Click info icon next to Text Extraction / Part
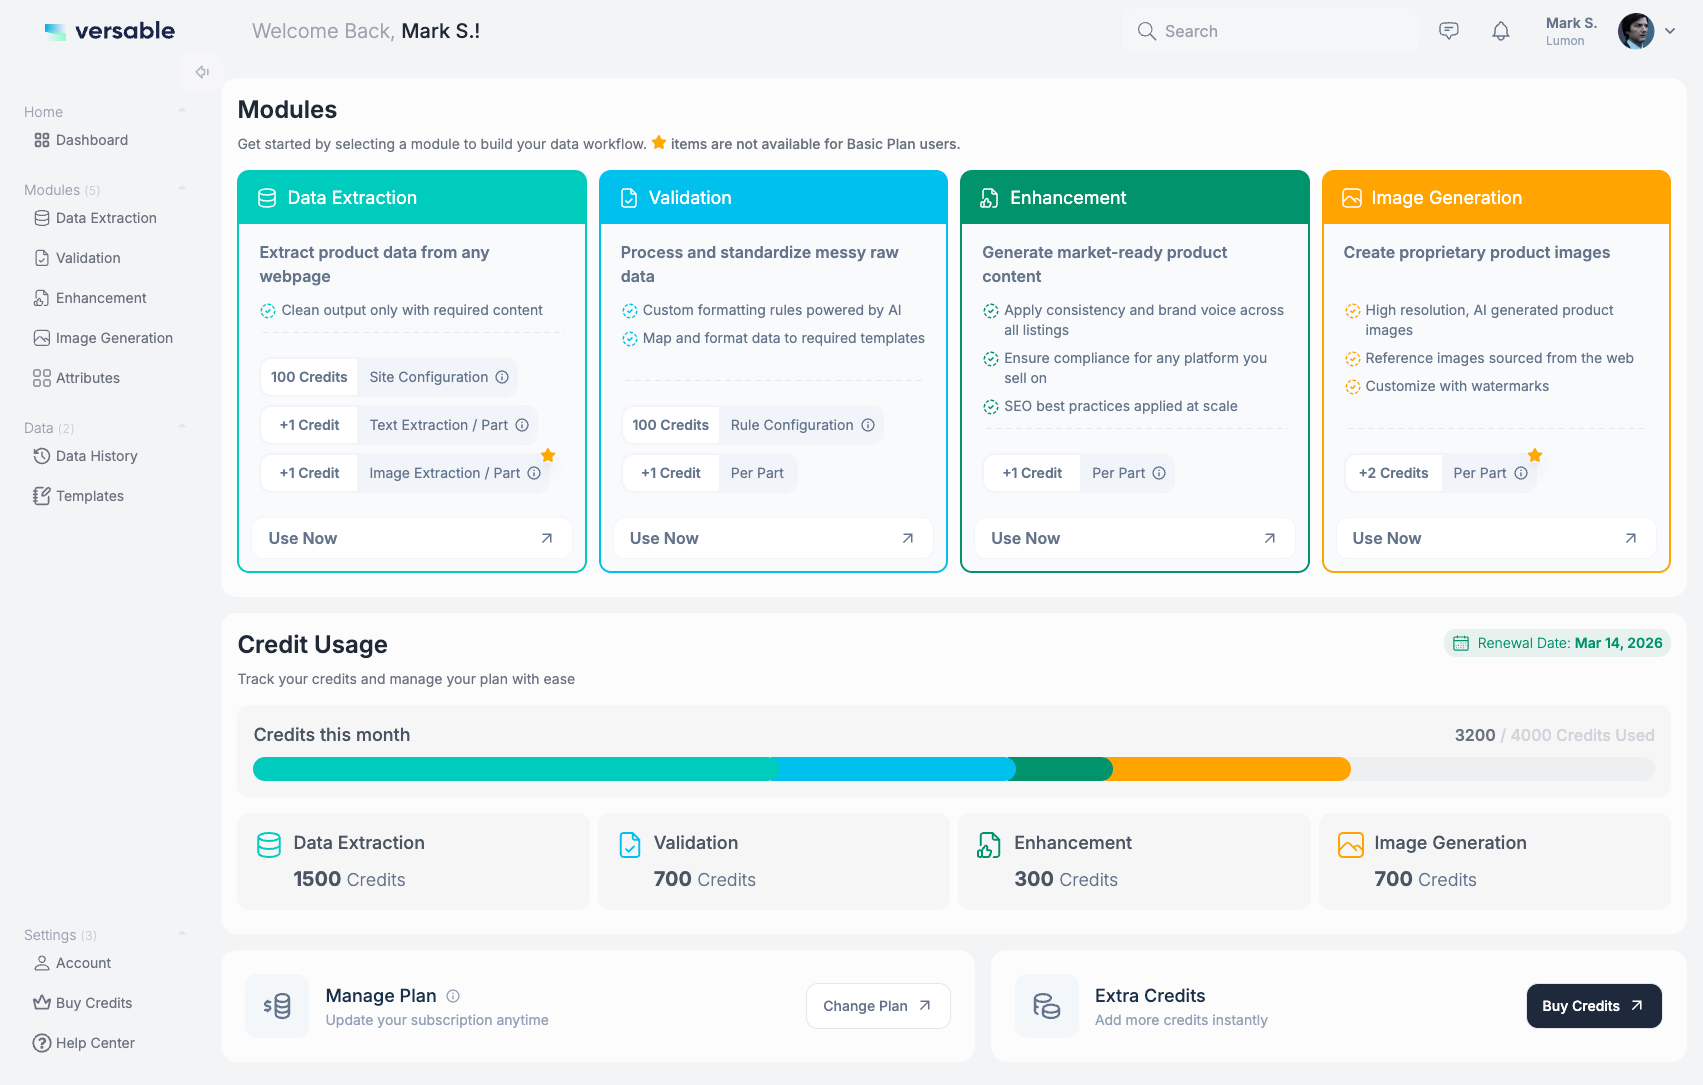The height and width of the screenshot is (1085, 1703). coord(522,425)
